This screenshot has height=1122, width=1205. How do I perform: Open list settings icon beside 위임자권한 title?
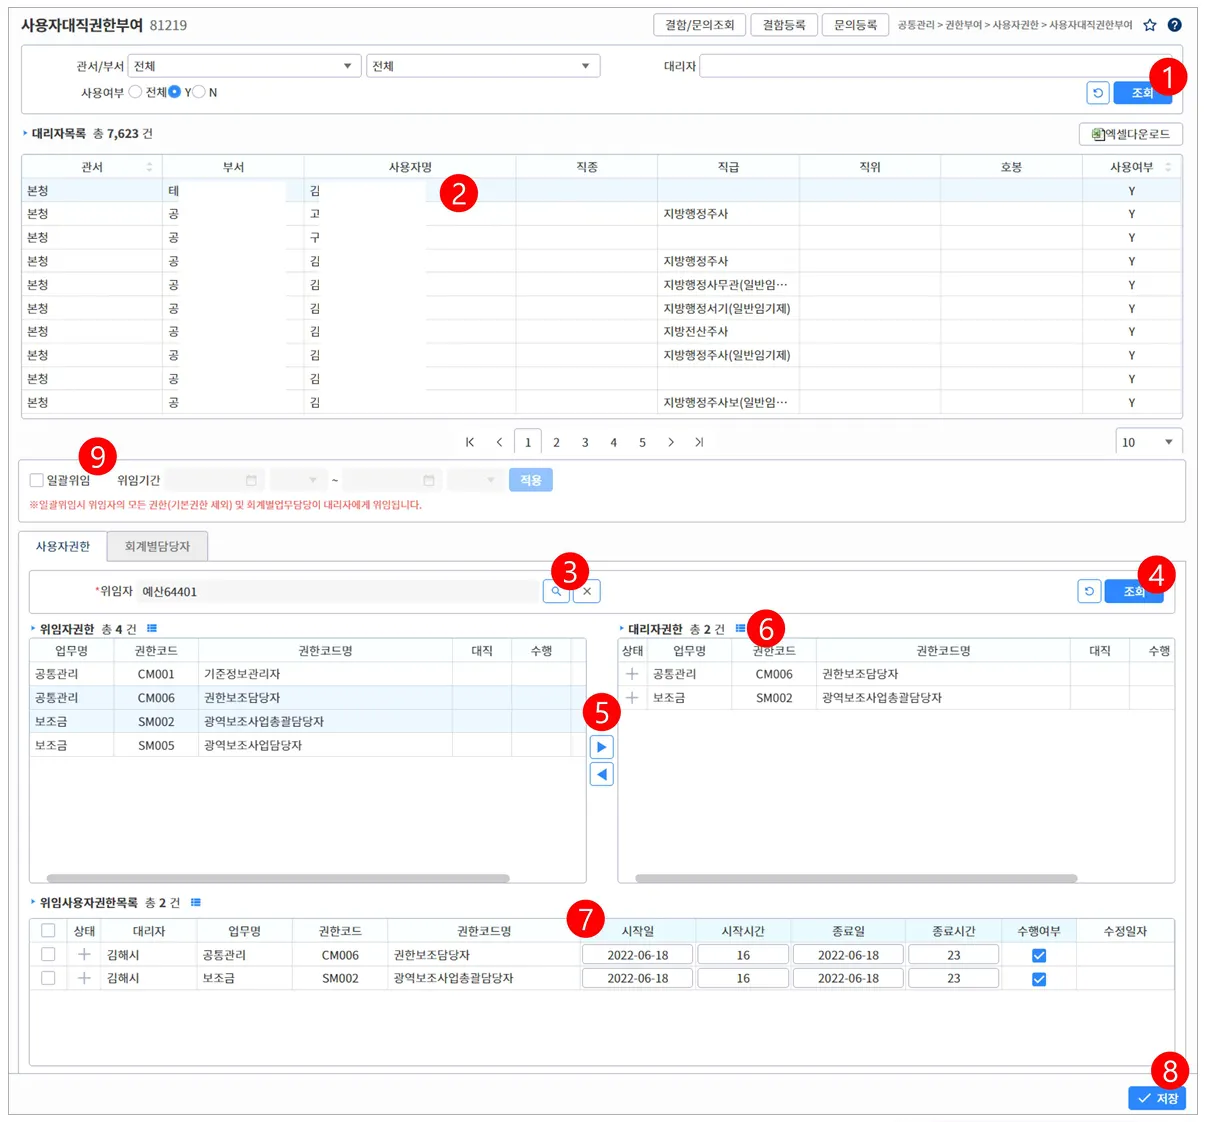[152, 628]
